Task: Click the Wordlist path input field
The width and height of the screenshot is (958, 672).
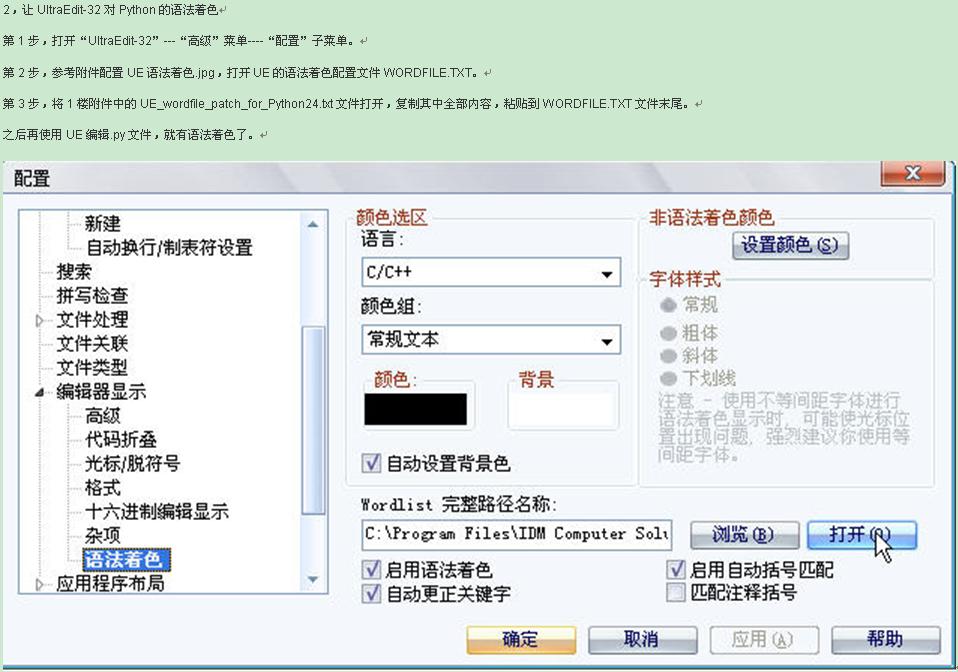Action: [516, 534]
